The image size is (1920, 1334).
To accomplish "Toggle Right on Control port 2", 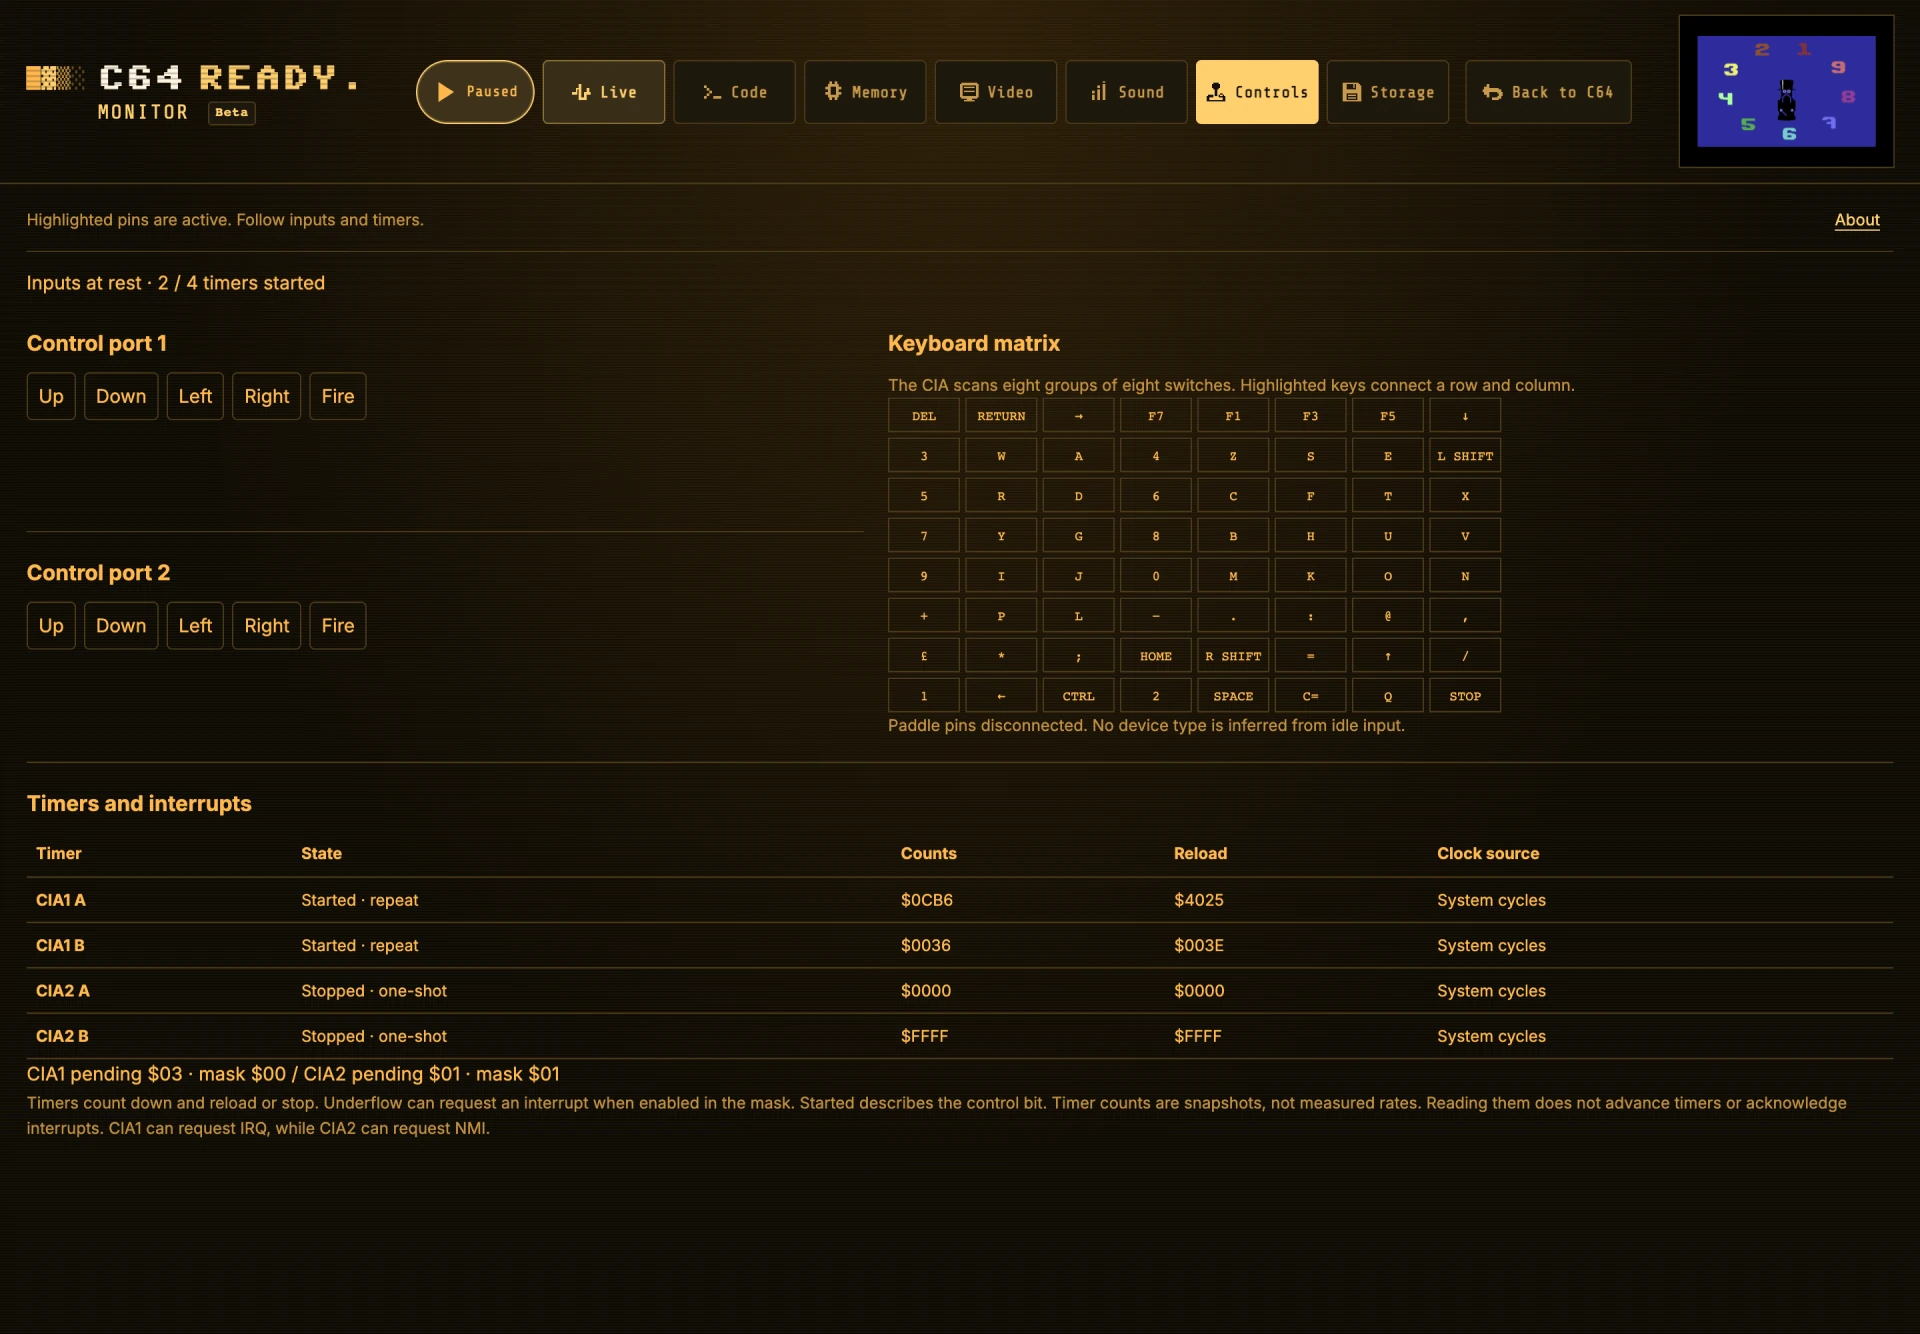I will click(267, 626).
